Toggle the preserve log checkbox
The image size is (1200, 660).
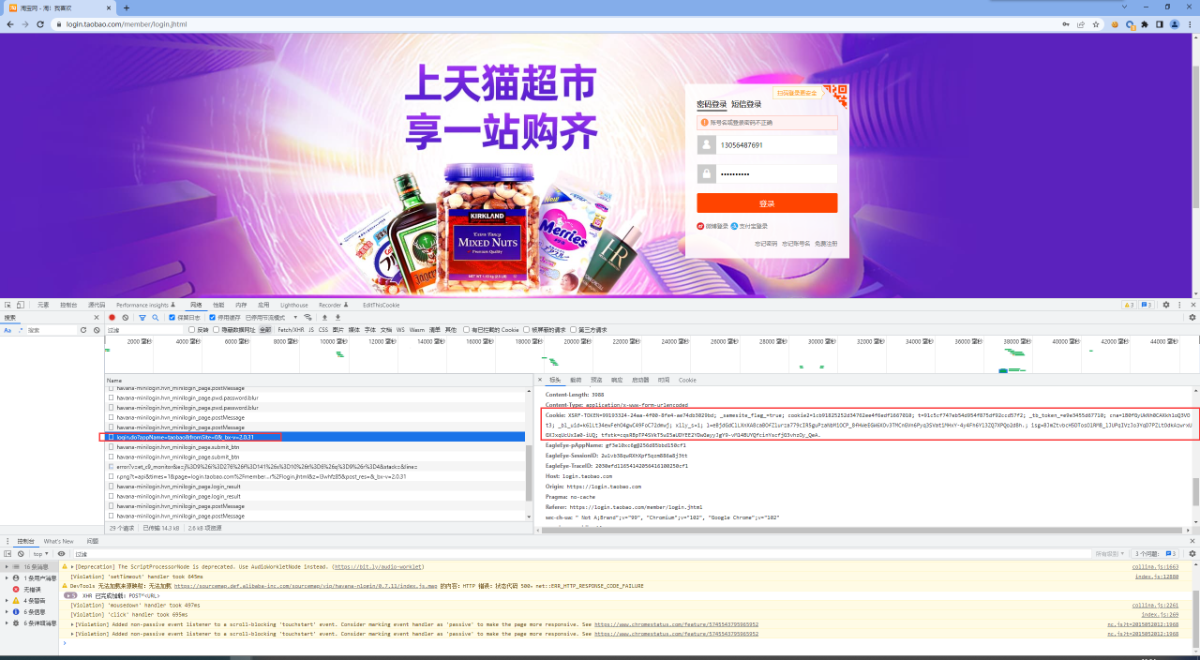(172, 318)
